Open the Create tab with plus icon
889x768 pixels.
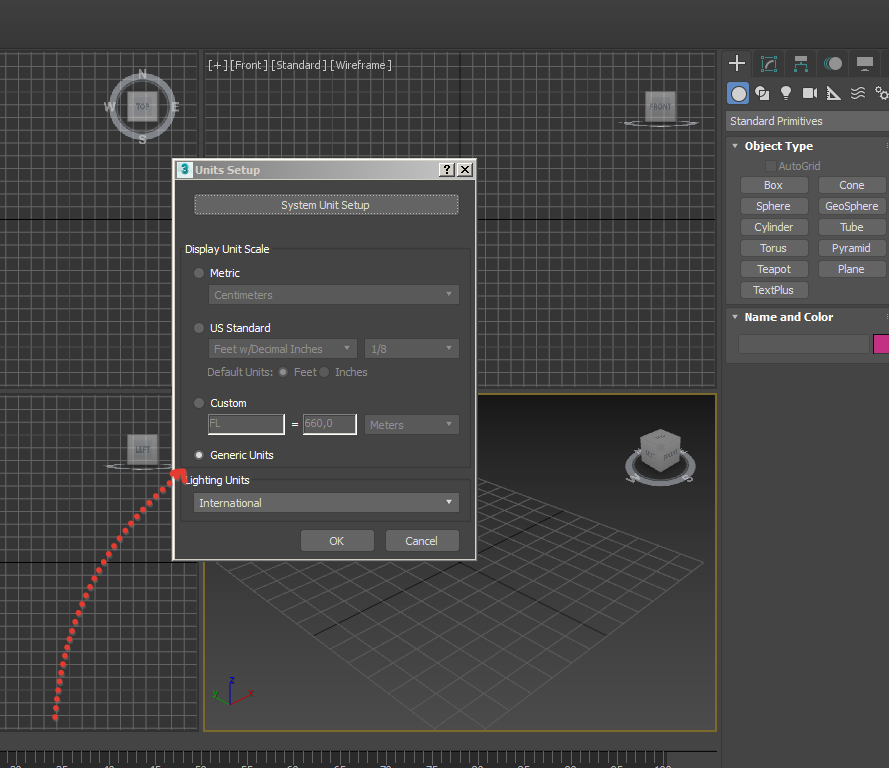[x=736, y=63]
